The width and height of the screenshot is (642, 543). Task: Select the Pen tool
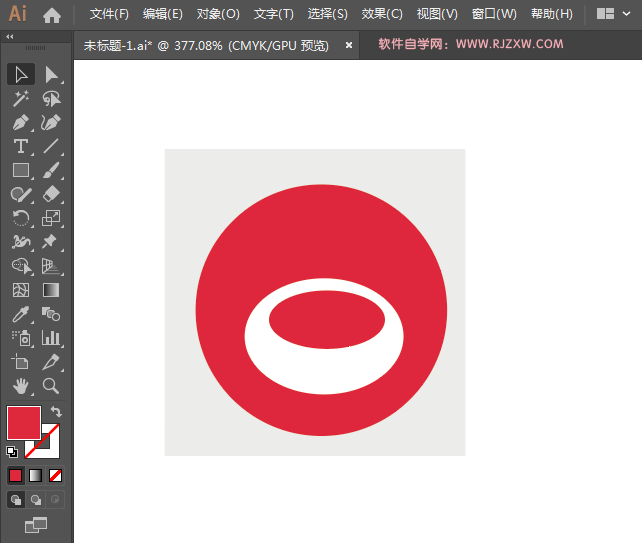click(21, 122)
